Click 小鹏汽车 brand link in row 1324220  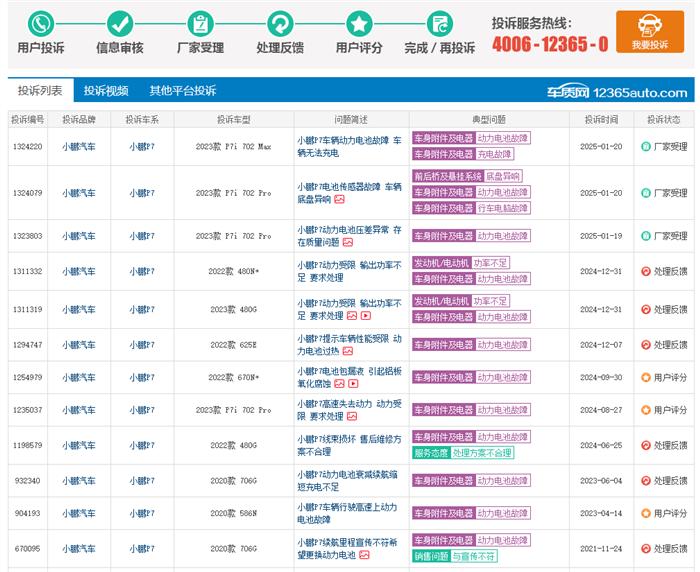[x=79, y=146]
